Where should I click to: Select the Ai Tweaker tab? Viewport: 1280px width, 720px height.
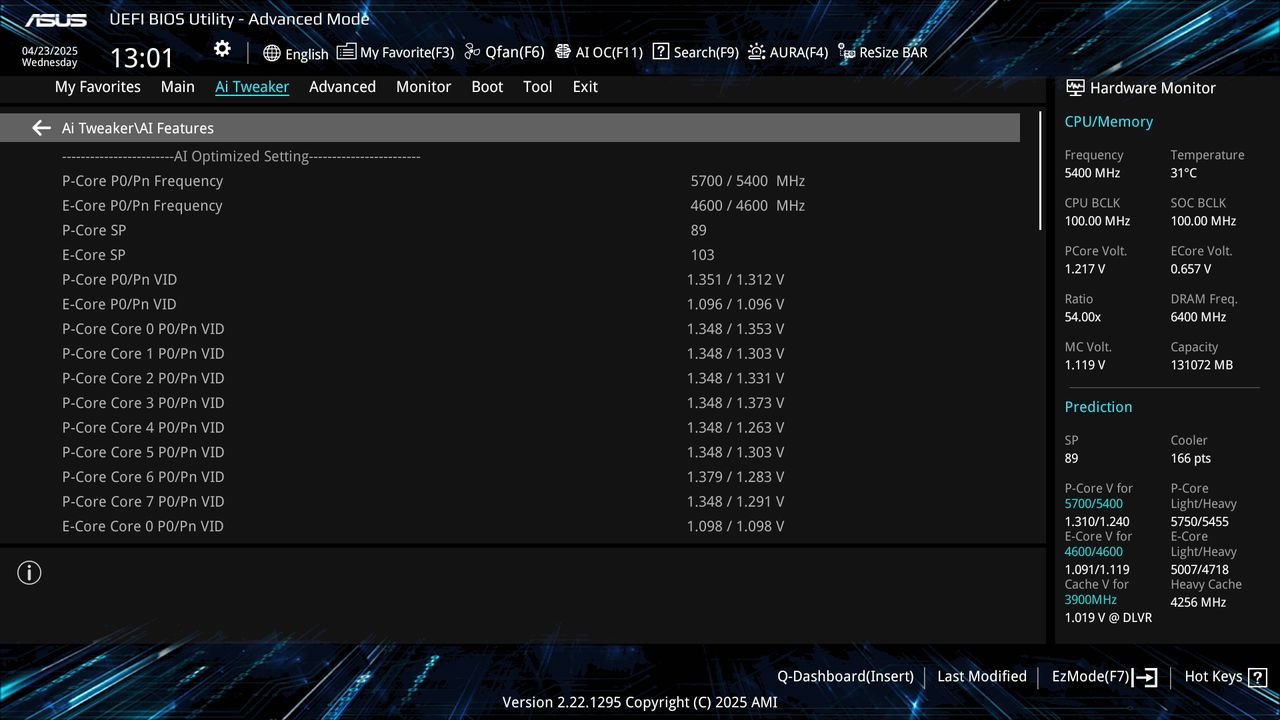252,87
